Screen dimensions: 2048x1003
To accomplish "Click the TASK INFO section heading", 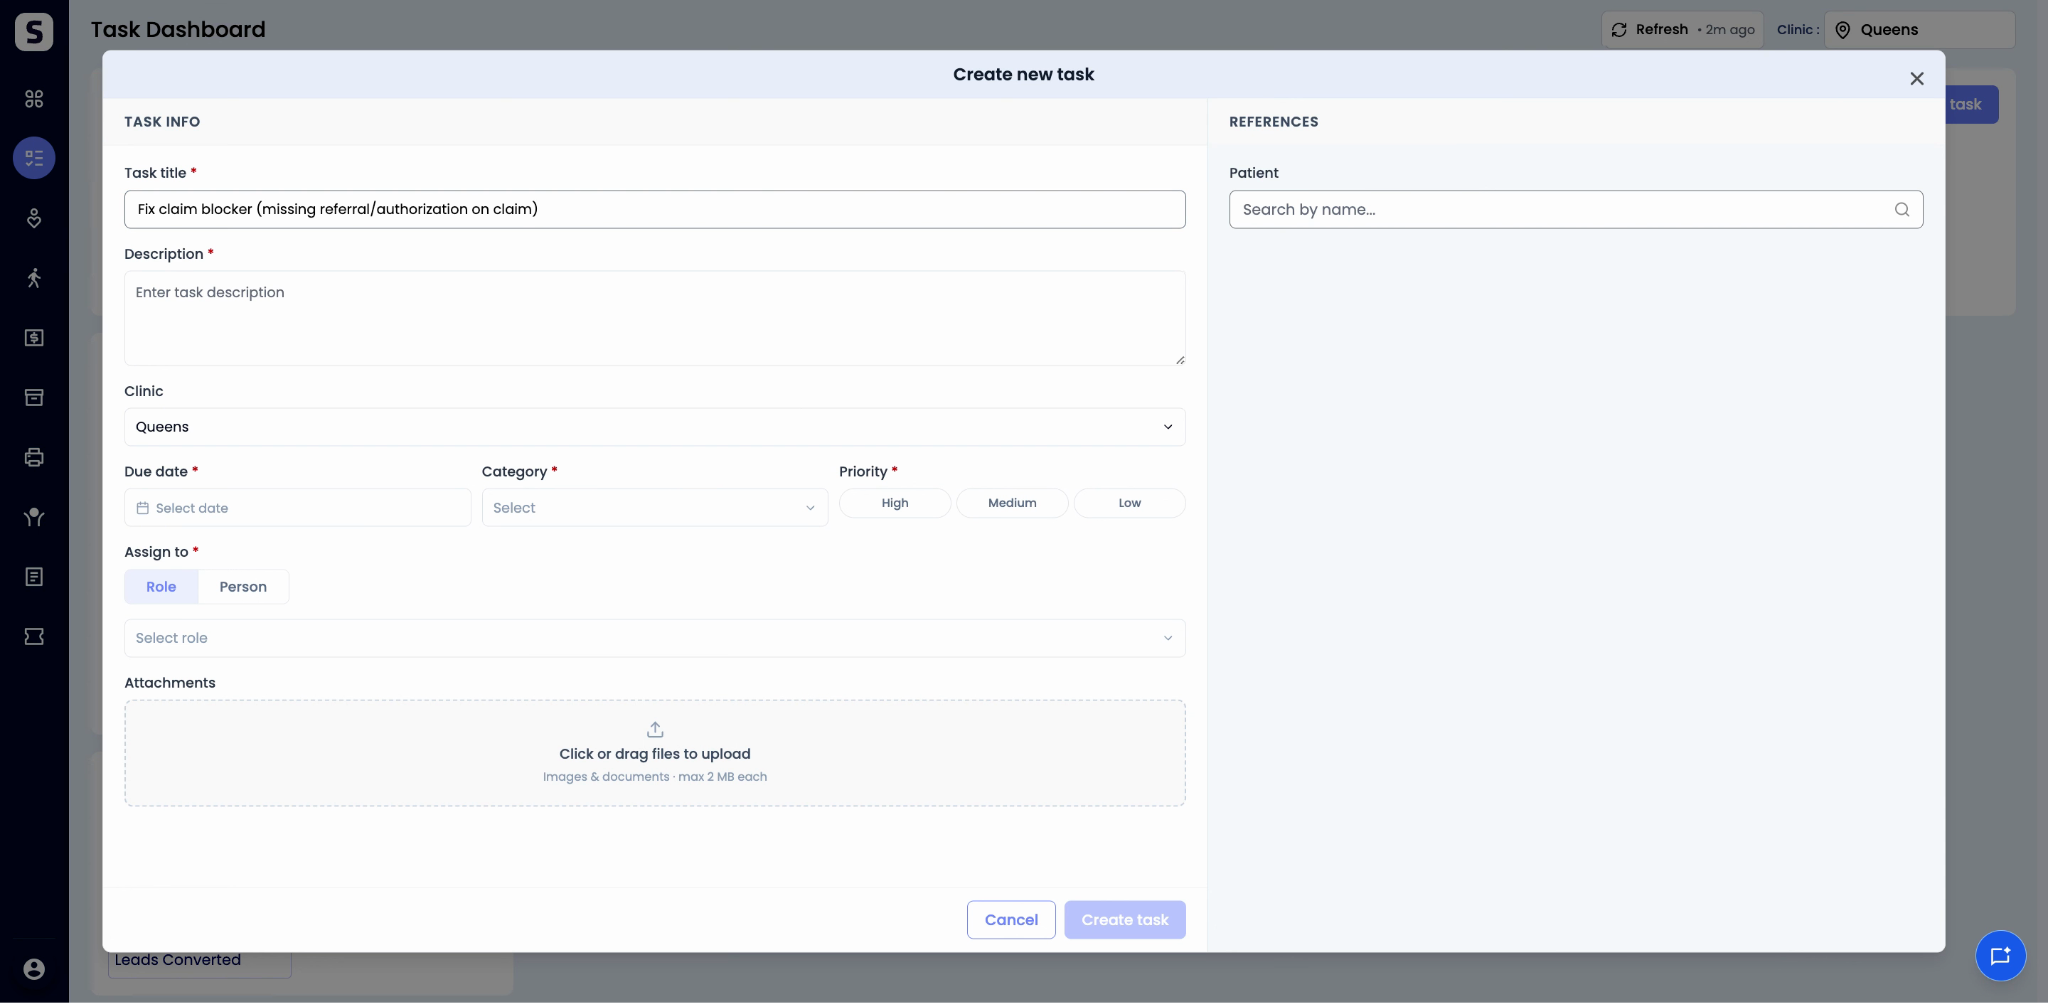I will pos(162,122).
